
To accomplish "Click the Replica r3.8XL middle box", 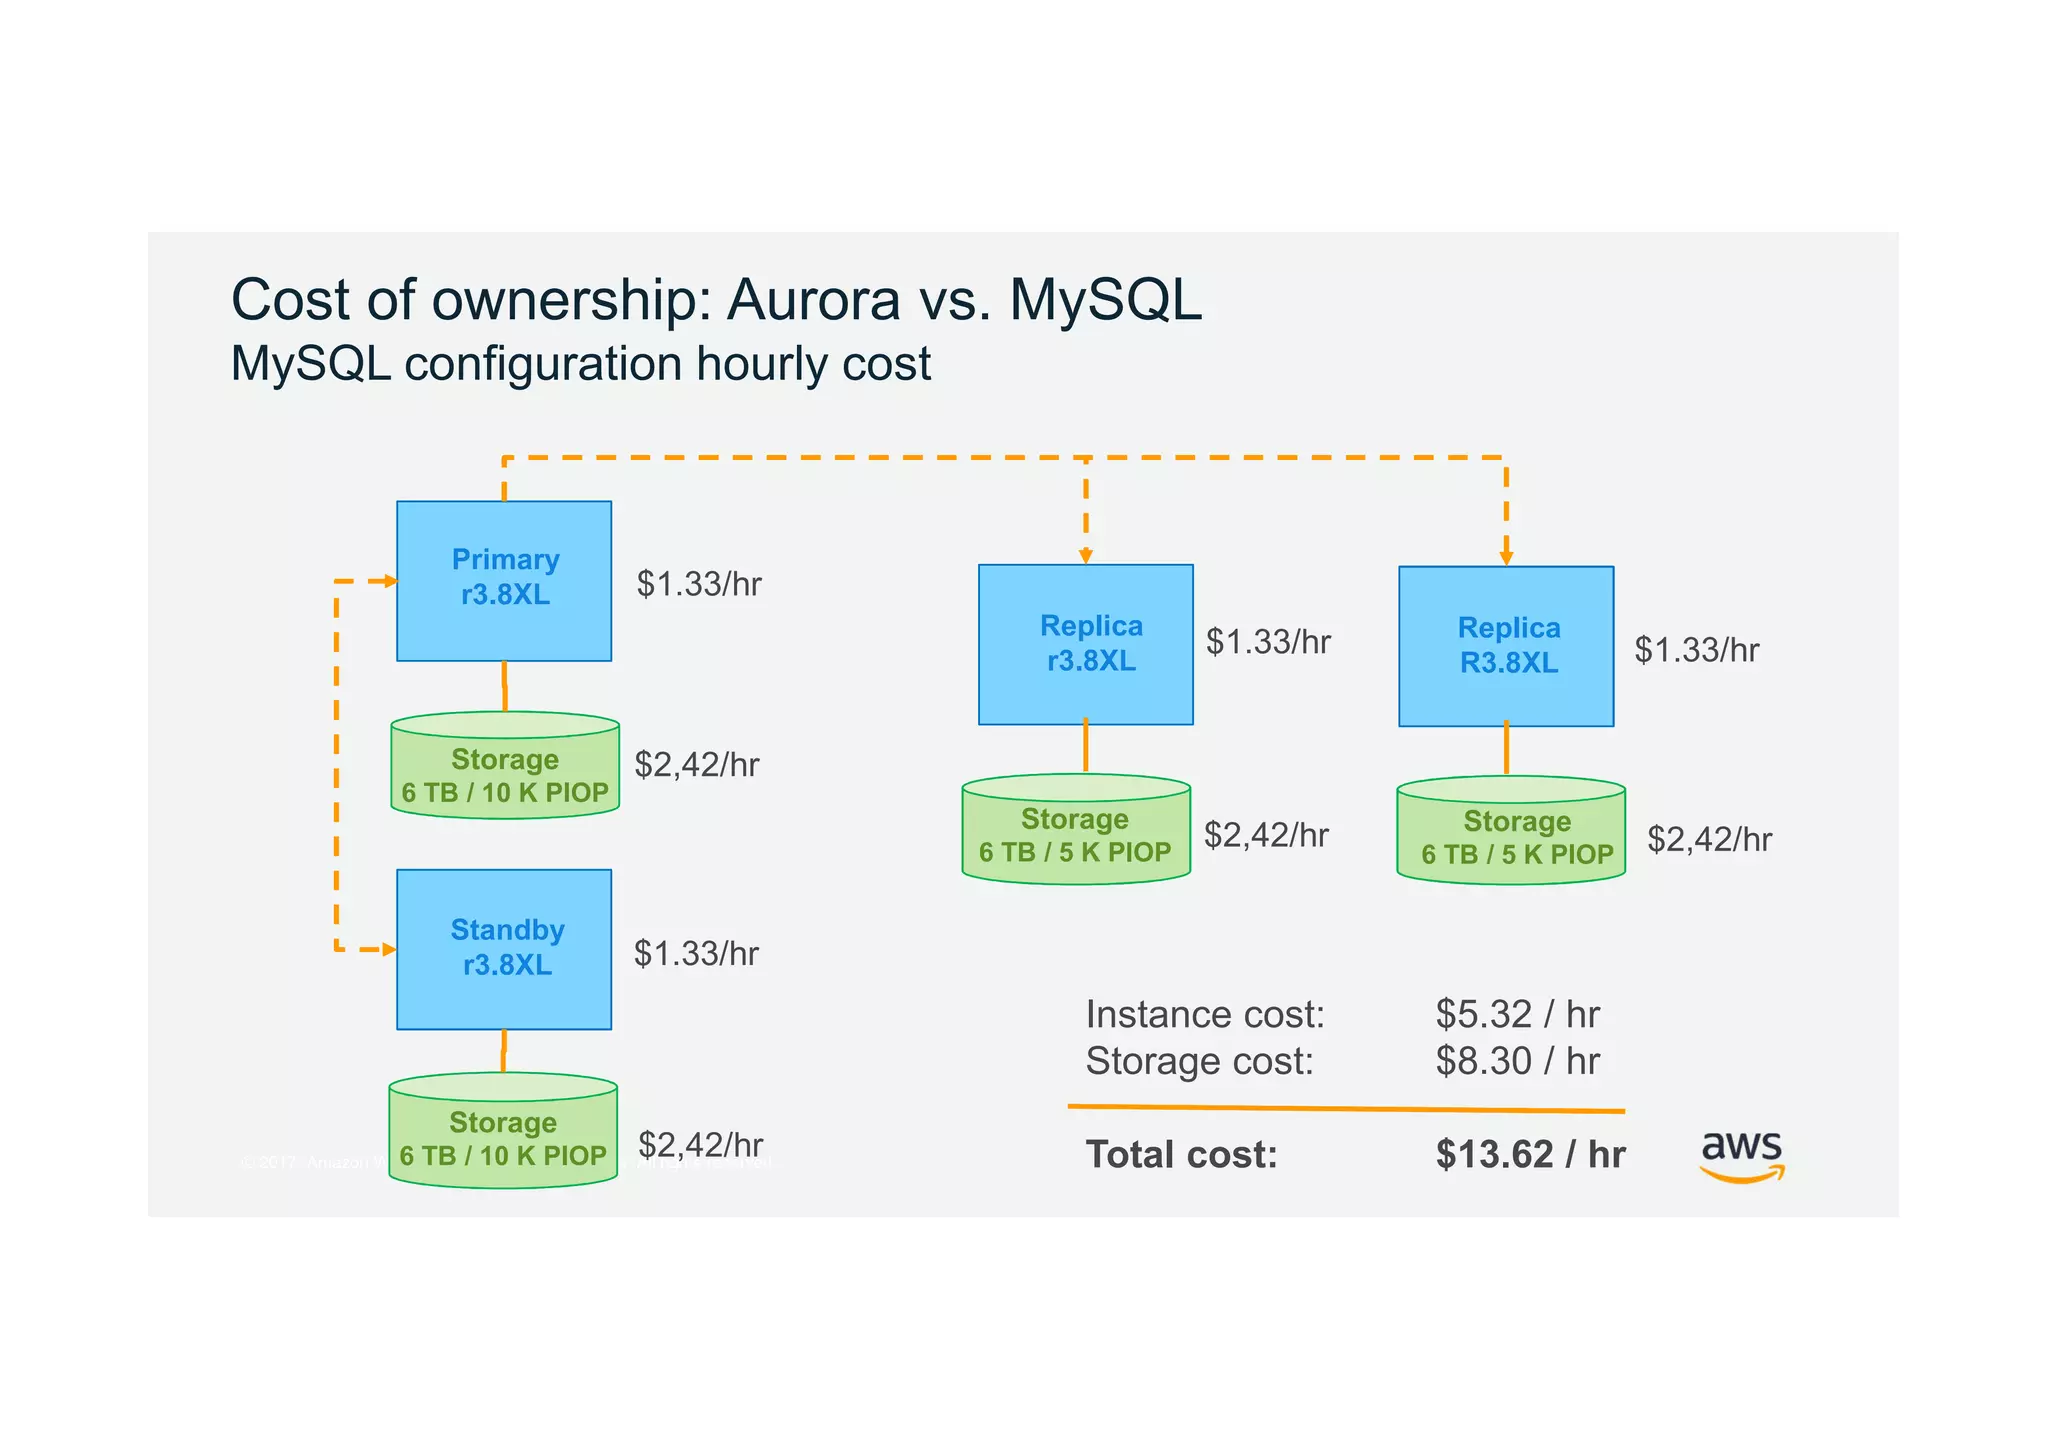I will click(x=1085, y=644).
